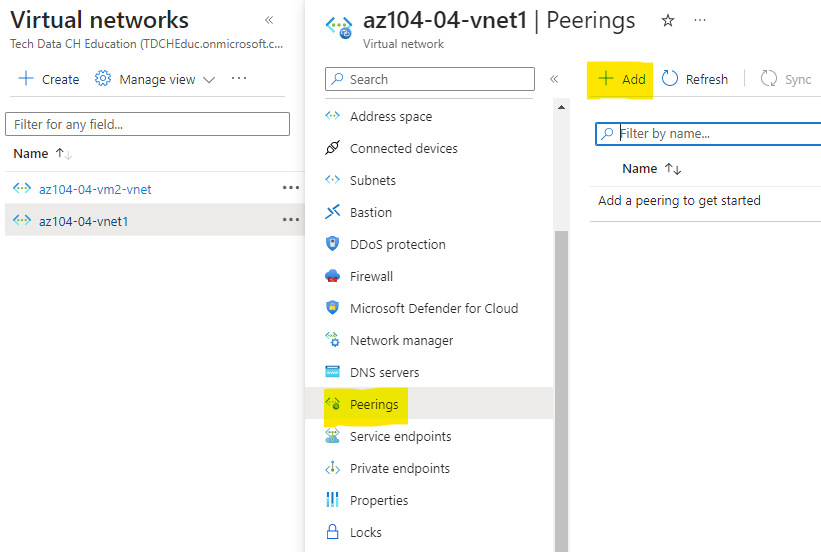Click the Add button label
This screenshot has height=552, width=821.
pos(634,79)
